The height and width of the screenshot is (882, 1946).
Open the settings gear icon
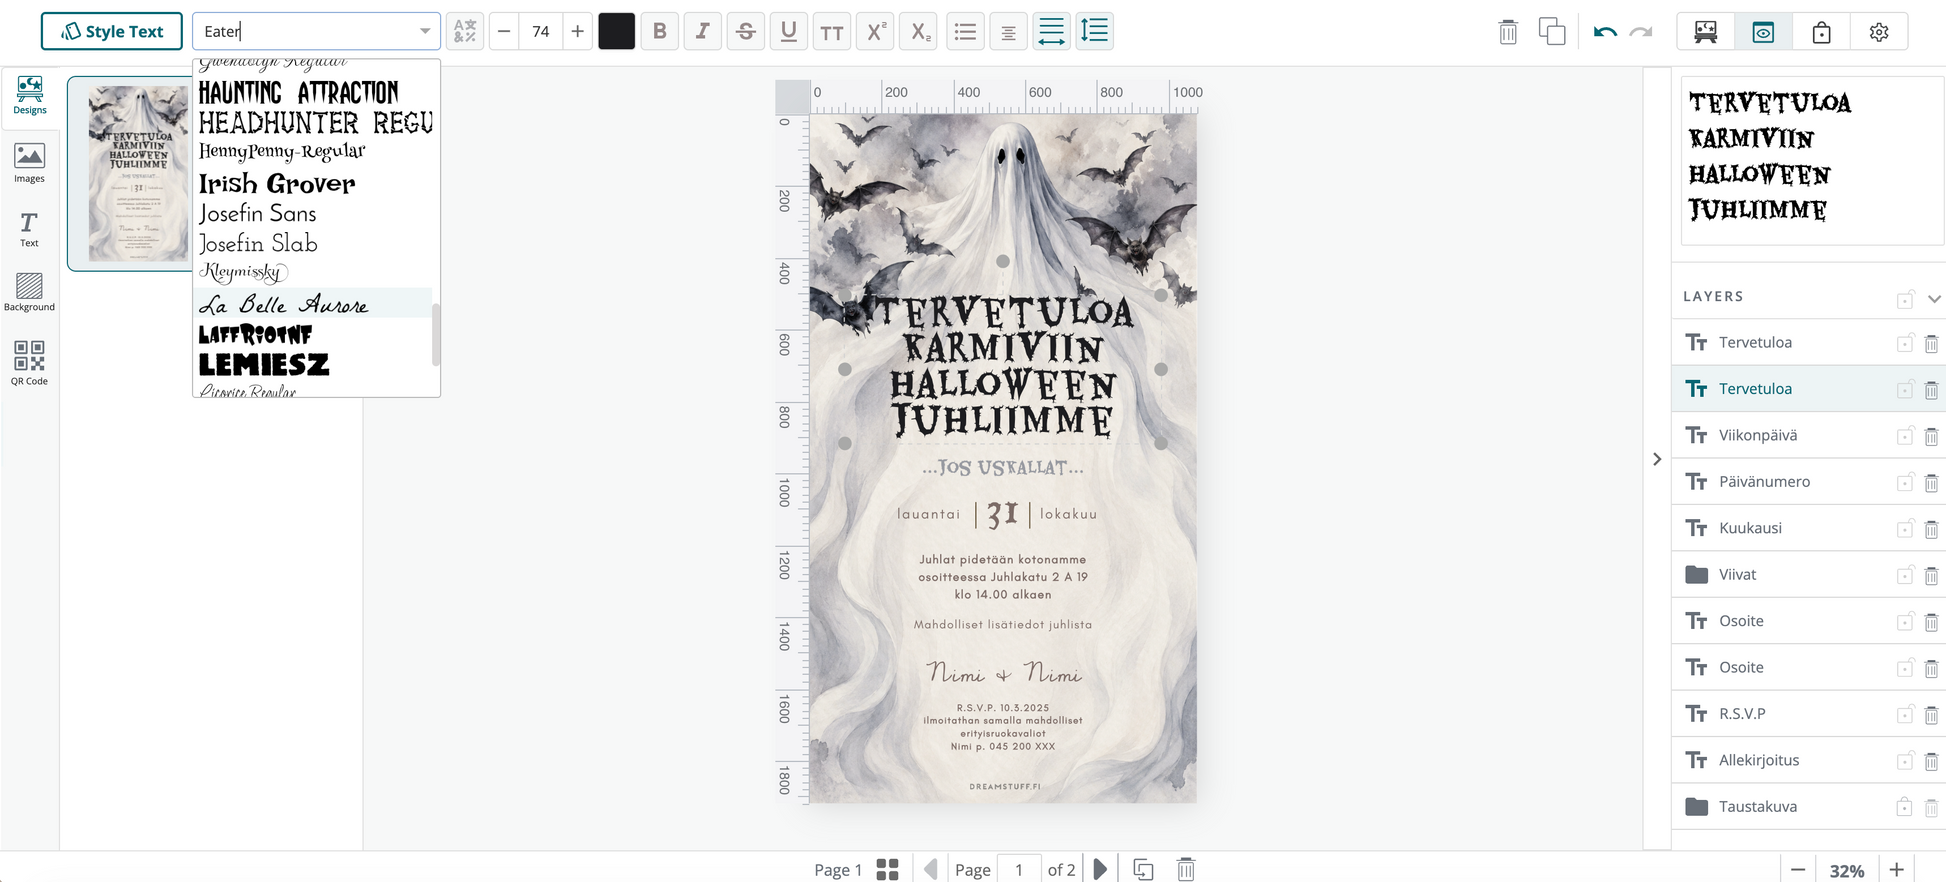pos(1879,31)
